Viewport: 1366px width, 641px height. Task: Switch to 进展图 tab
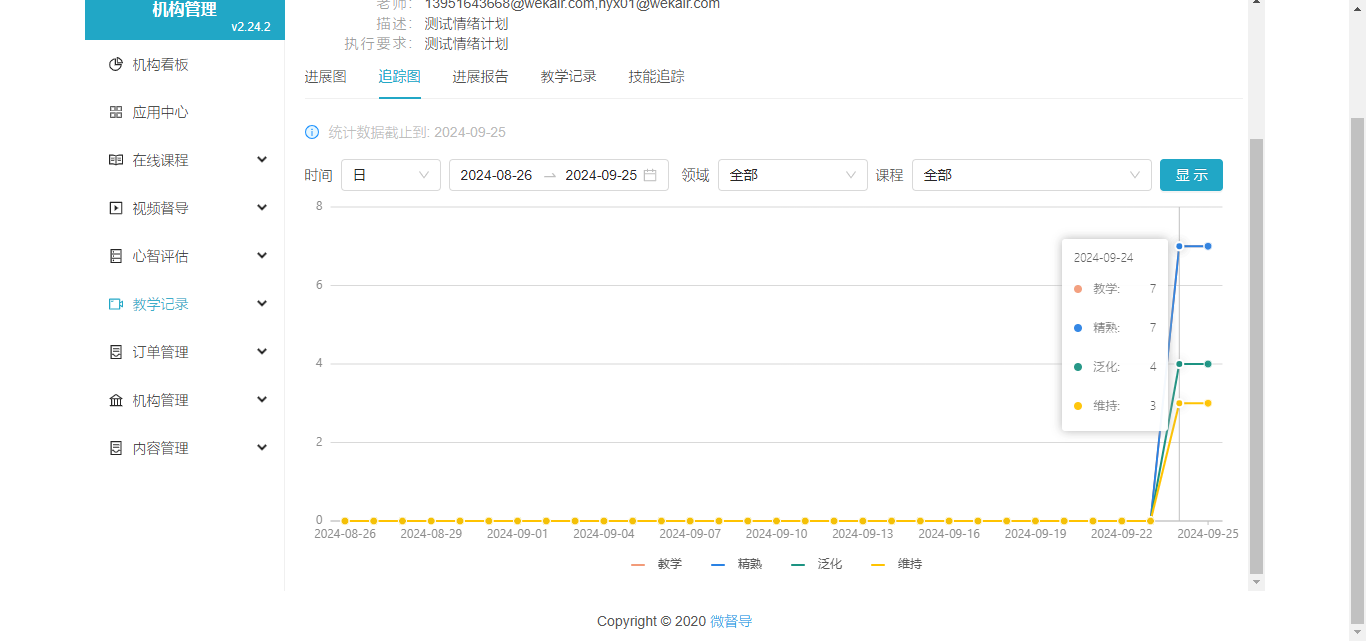326,77
